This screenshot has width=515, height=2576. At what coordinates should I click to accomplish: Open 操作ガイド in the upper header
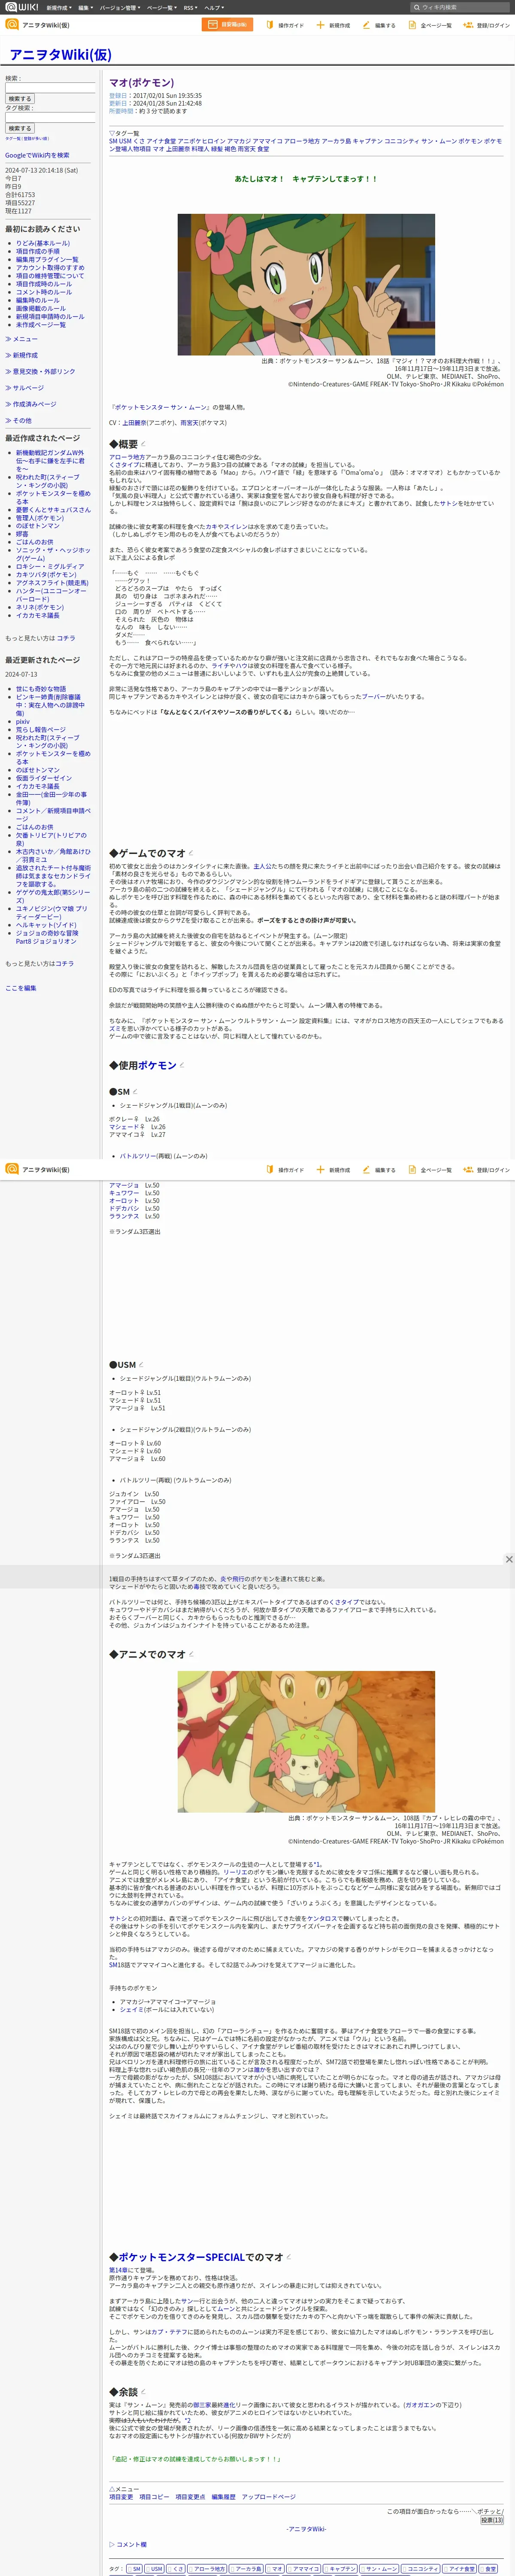pyautogui.click(x=286, y=25)
